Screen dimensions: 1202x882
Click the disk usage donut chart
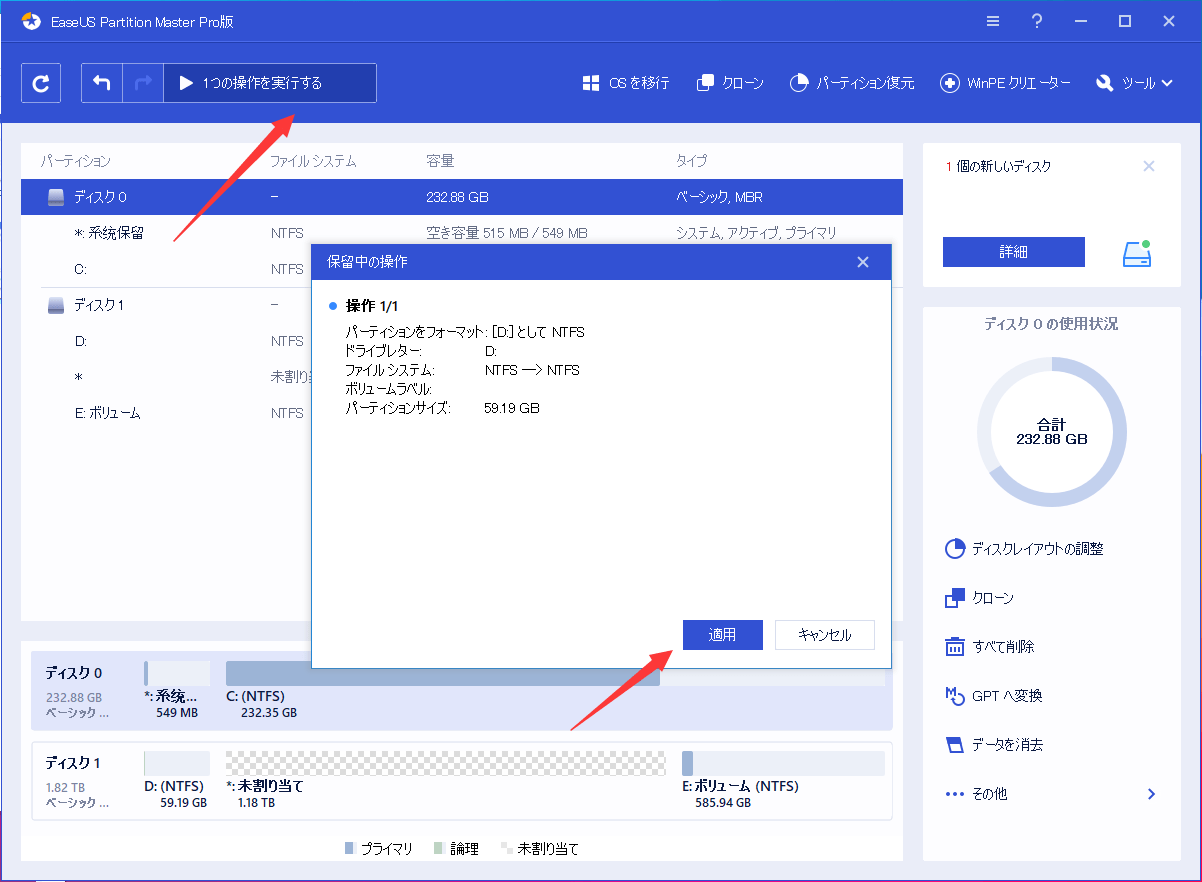pyautogui.click(x=1051, y=431)
